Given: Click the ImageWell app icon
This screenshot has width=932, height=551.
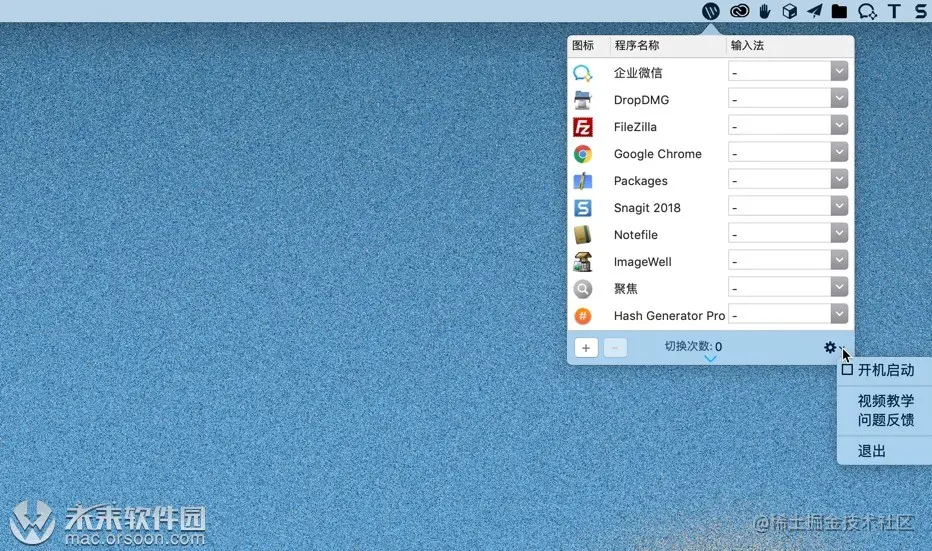Looking at the screenshot, I should 582,262.
